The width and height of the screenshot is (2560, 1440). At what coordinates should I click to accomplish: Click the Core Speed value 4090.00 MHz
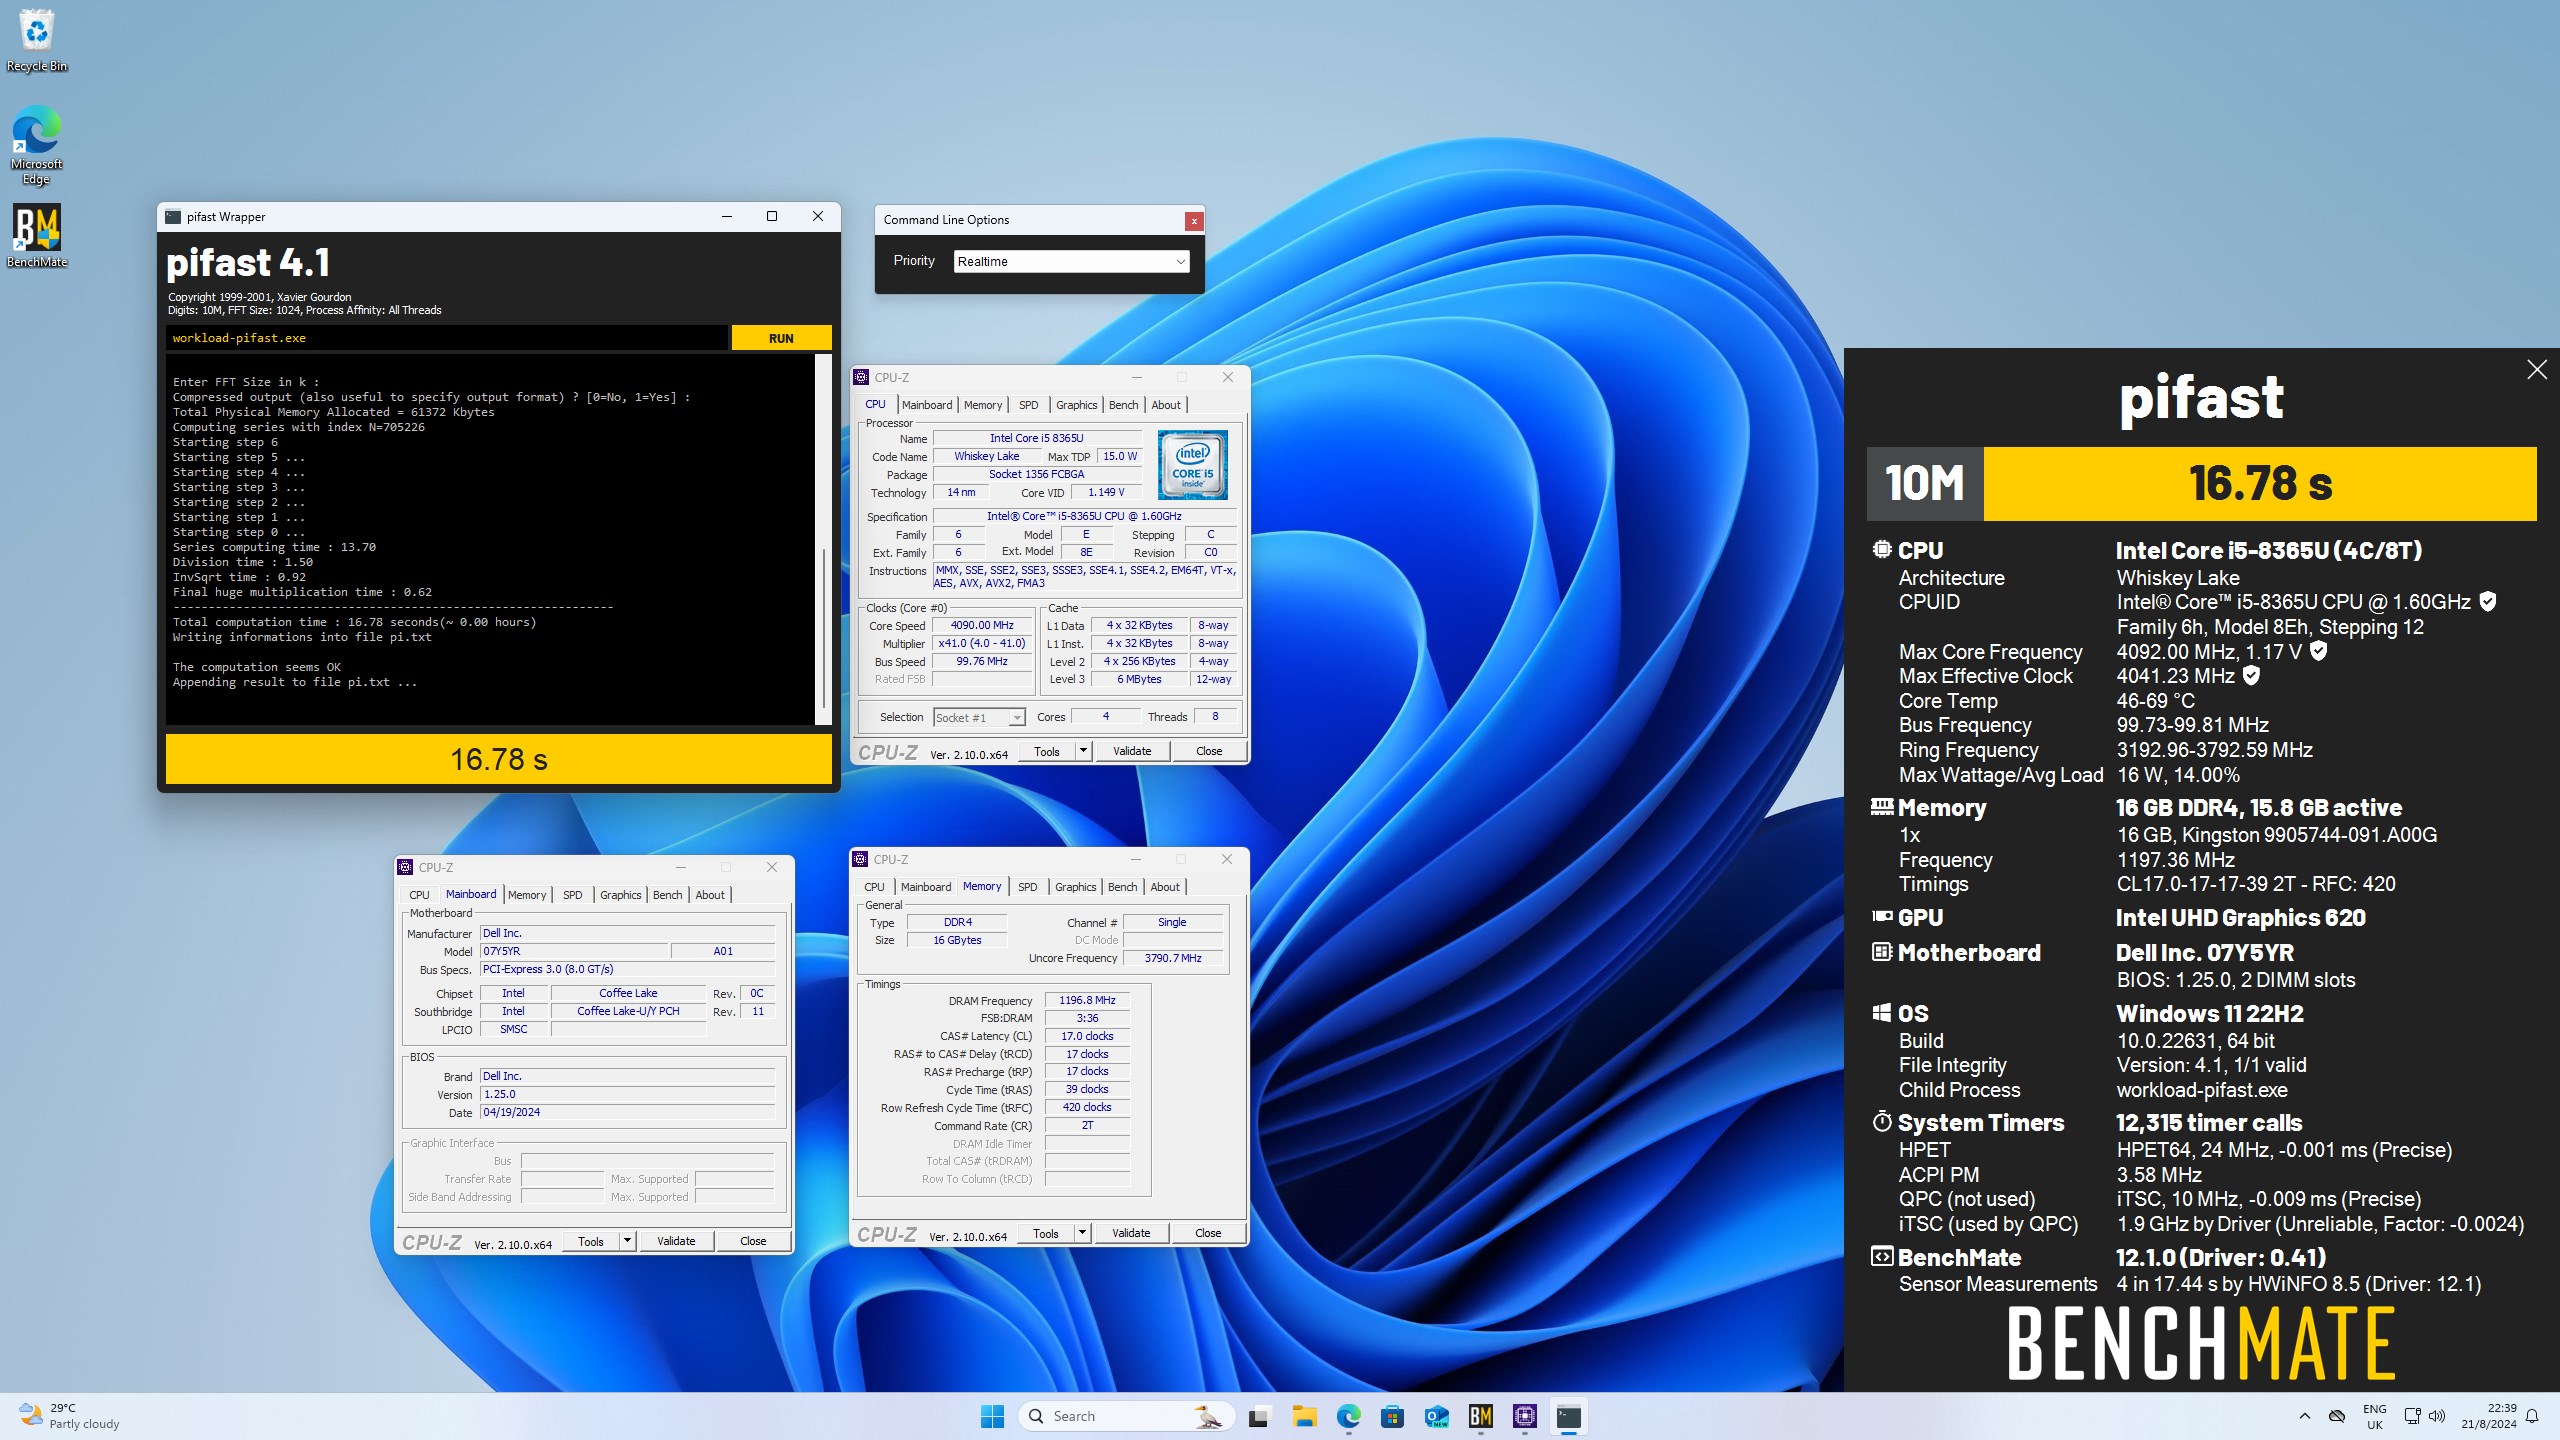tap(982, 625)
